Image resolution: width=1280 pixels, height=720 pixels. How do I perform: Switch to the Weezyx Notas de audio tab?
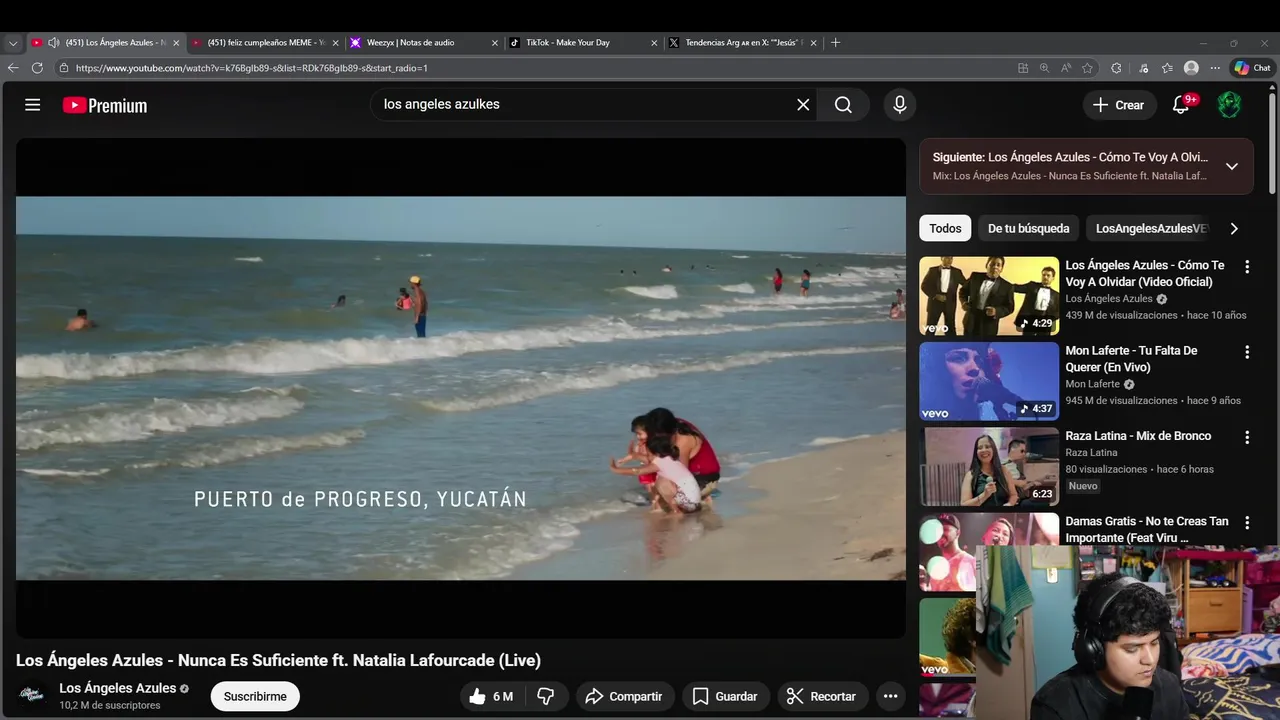pos(422,43)
